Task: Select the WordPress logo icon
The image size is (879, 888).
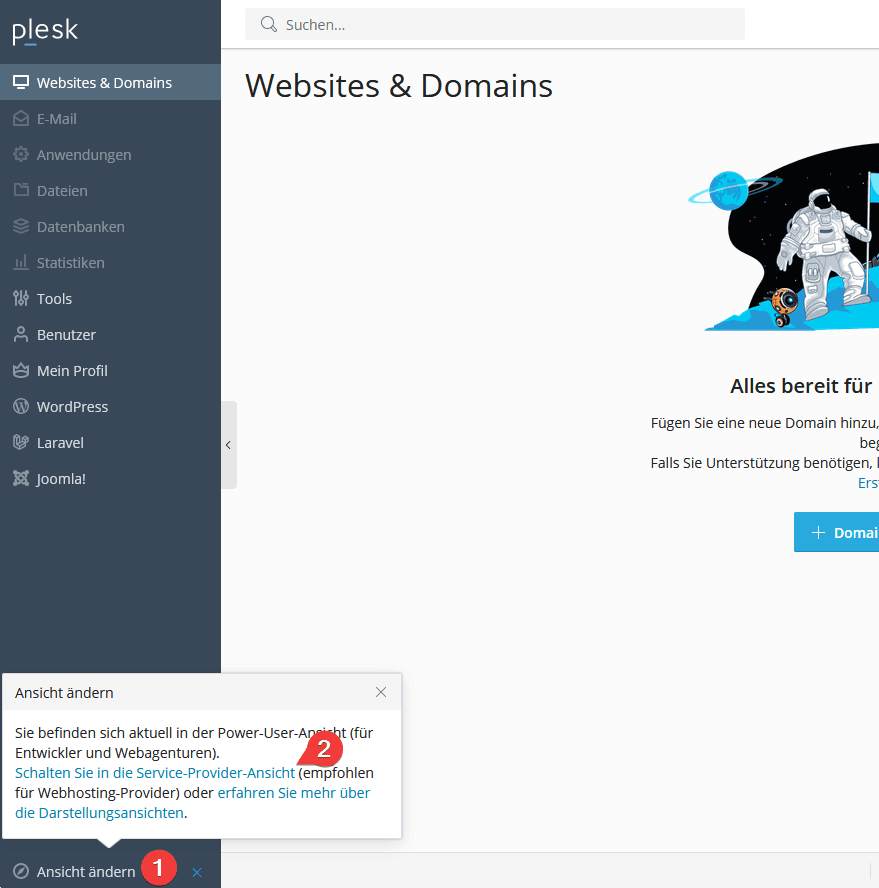Action: [21, 407]
